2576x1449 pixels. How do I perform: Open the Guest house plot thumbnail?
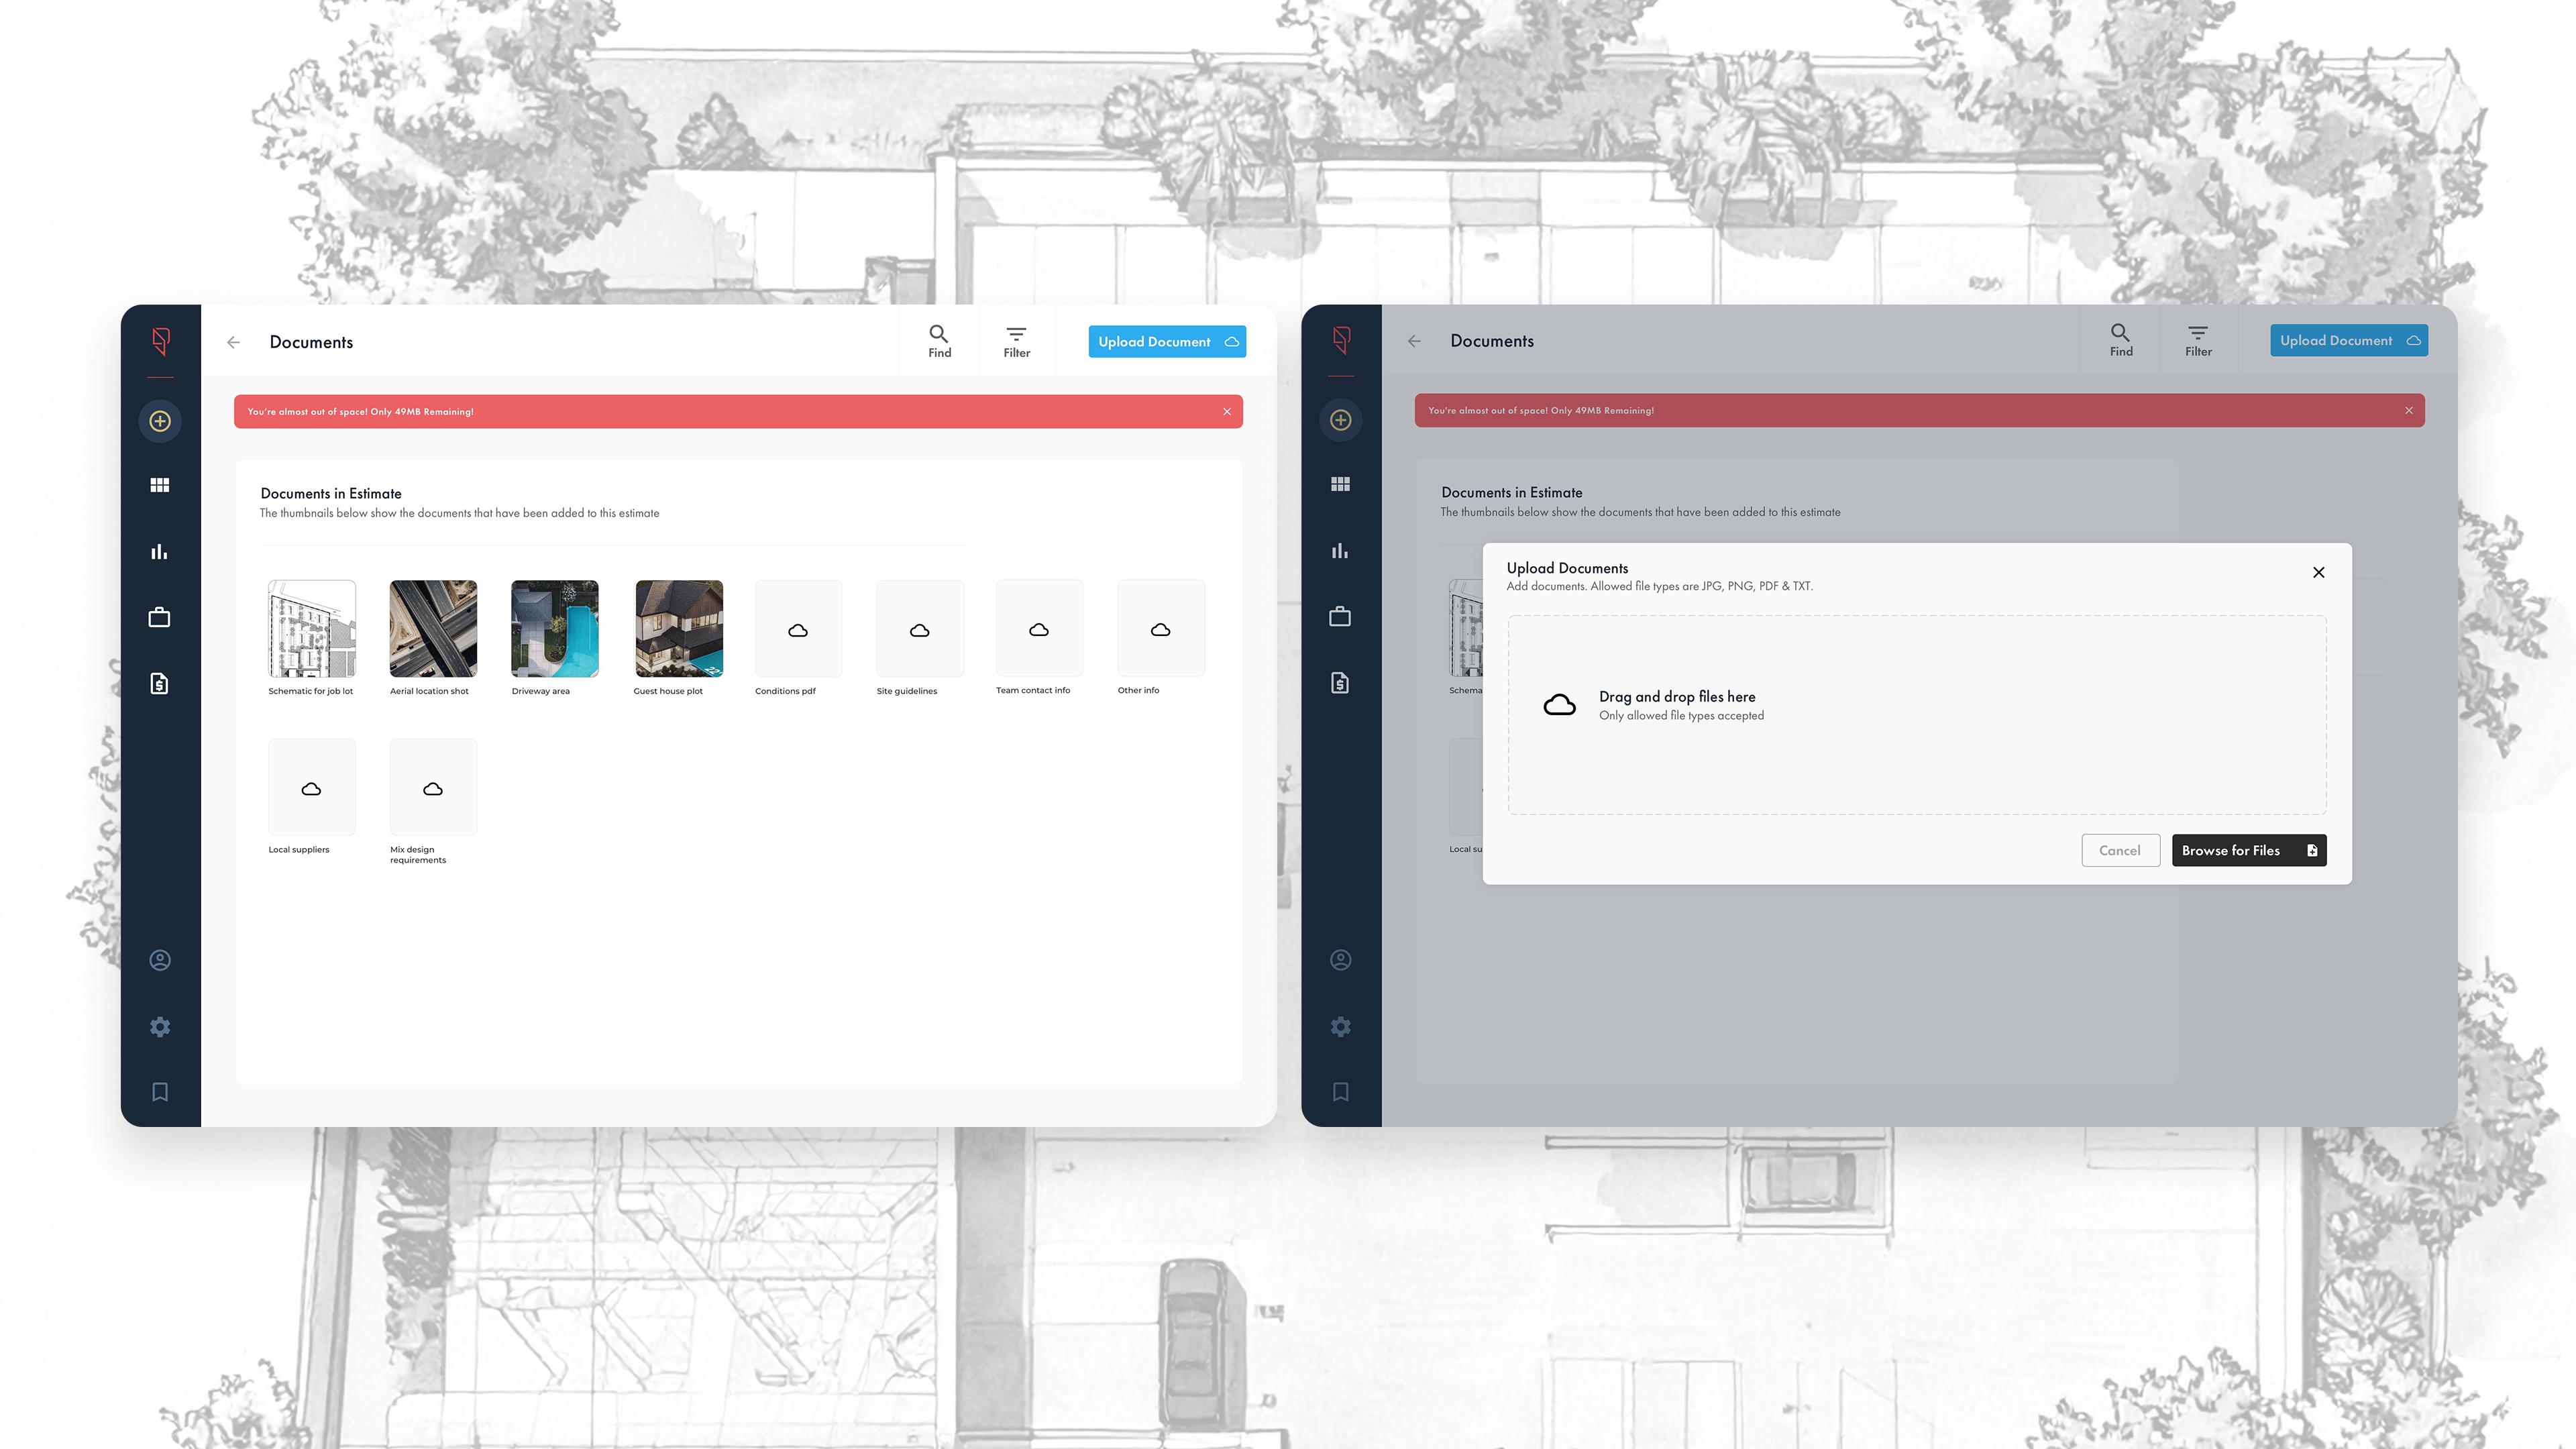(678, 629)
